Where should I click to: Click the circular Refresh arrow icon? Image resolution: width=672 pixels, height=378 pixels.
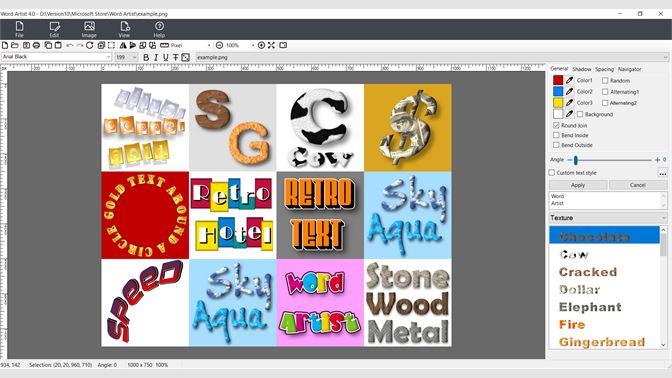[90, 45]
